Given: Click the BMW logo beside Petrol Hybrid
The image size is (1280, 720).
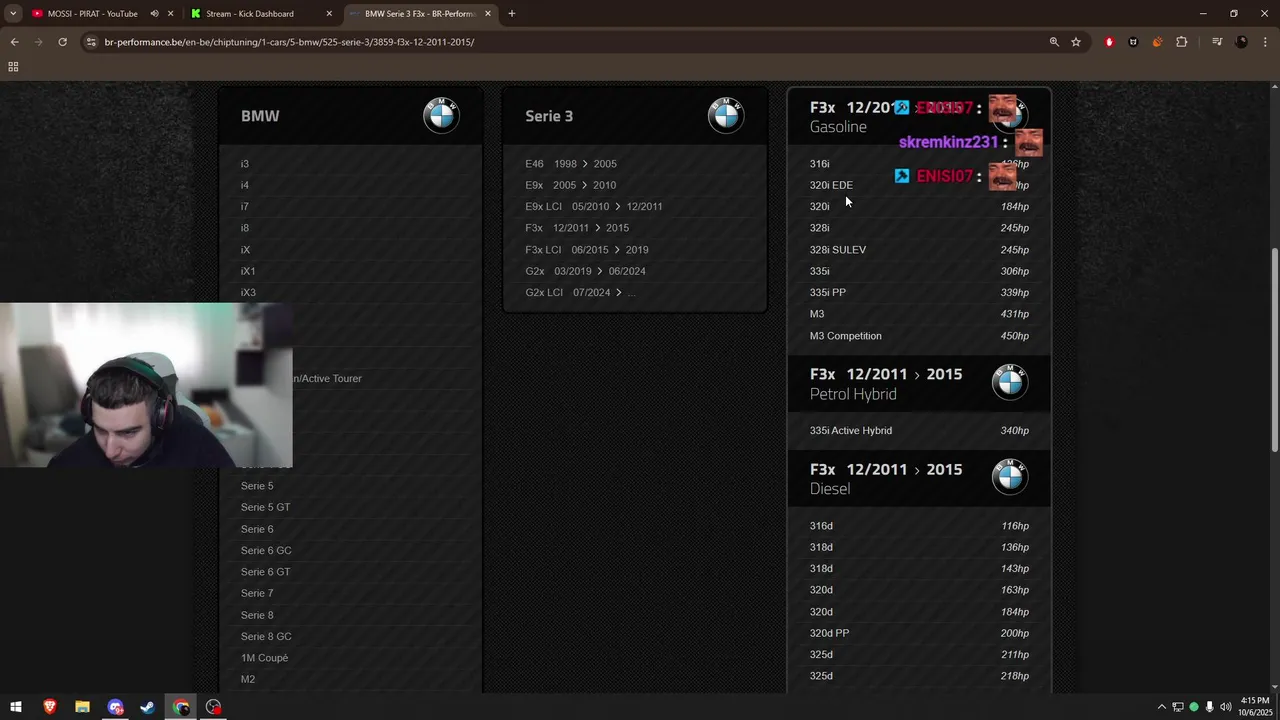Looking at the screenshot, I should [1010, 382].
